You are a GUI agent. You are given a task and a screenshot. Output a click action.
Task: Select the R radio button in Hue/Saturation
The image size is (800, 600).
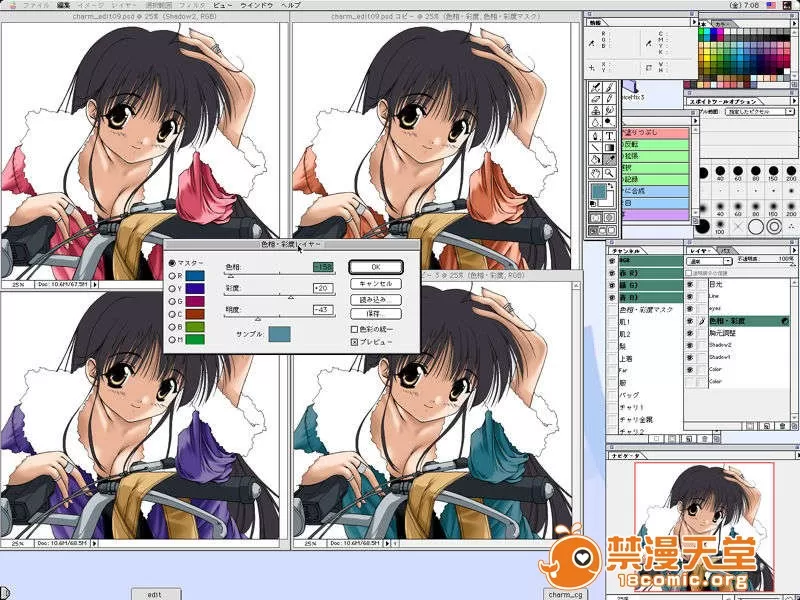(x=171, y=276)
